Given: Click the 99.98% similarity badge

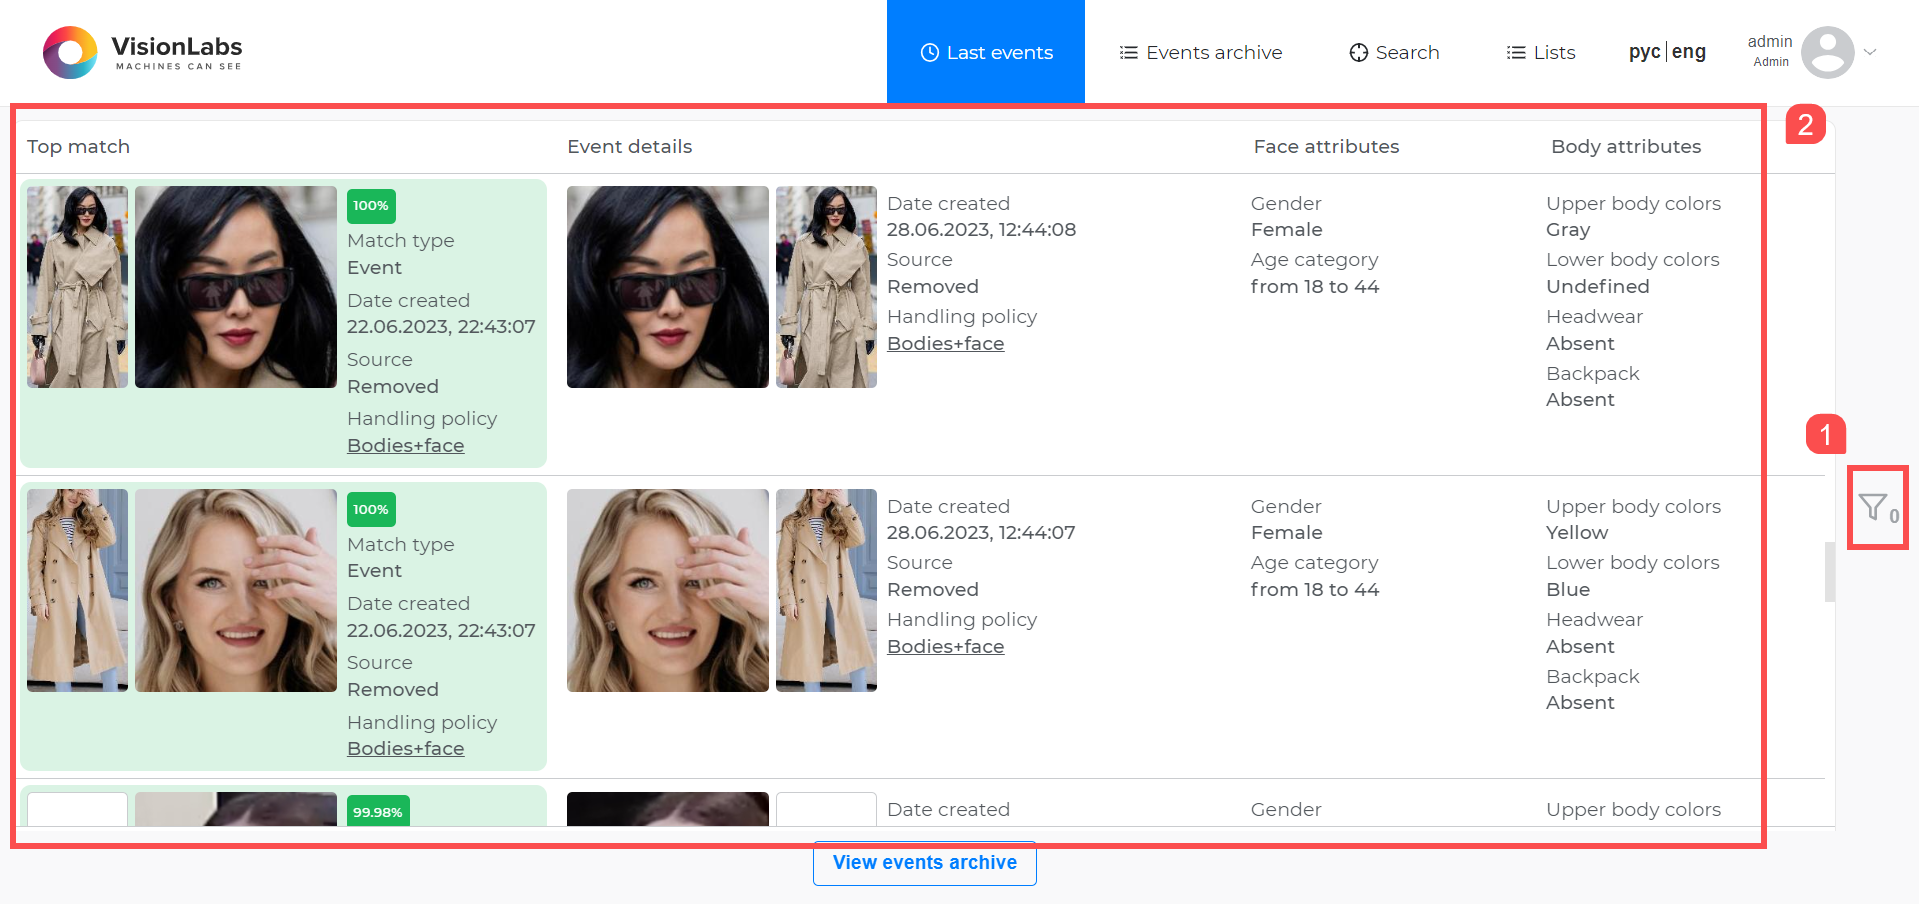Looking at the screenshot, I should coord(378,811).
